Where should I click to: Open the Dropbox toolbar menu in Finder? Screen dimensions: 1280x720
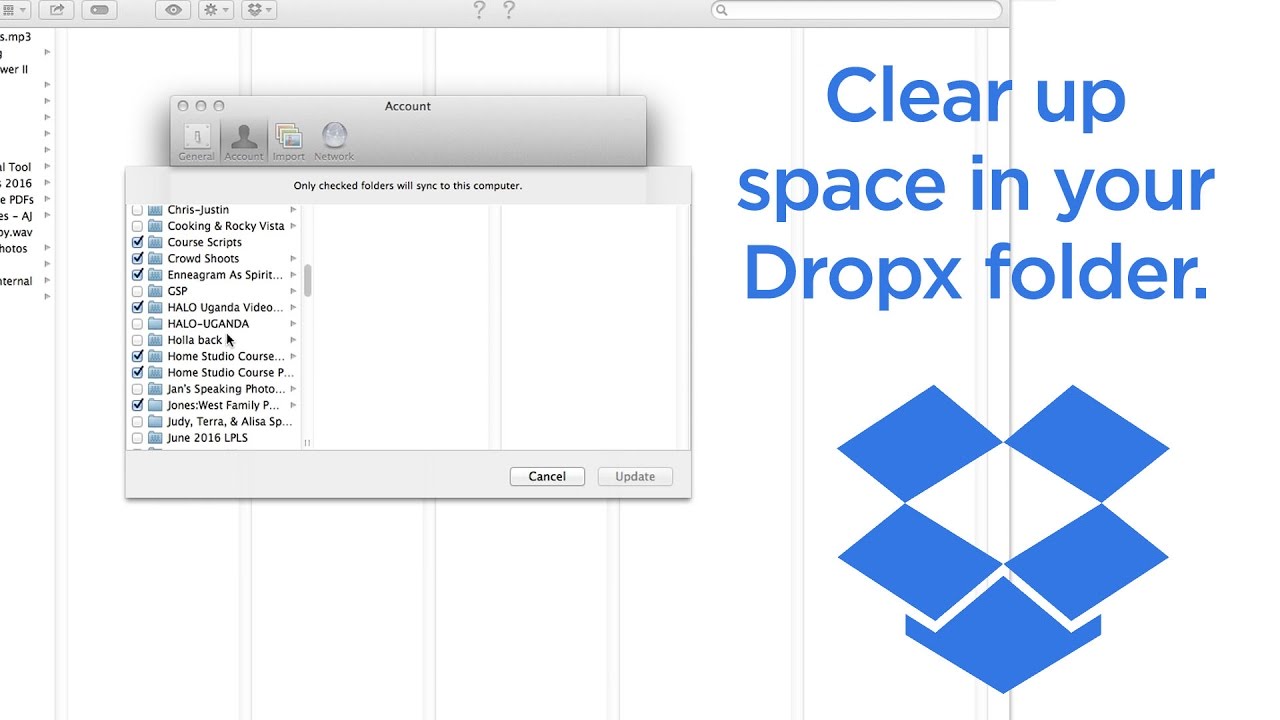click(x=258, y=10)
